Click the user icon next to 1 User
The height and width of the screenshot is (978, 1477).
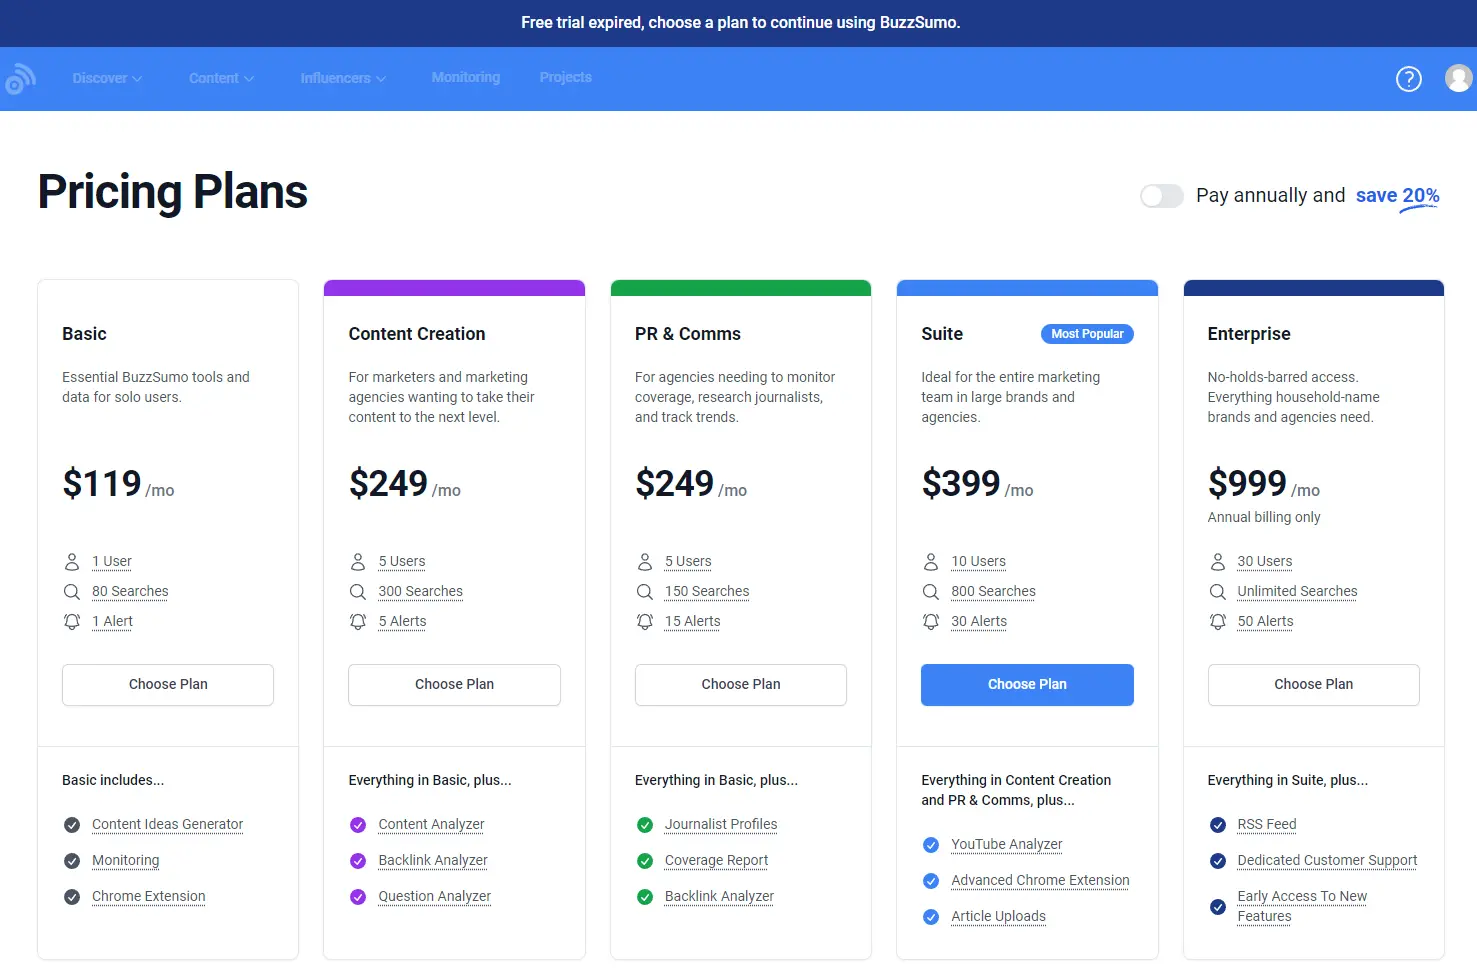pyautogui.click(x=71, y=561)
